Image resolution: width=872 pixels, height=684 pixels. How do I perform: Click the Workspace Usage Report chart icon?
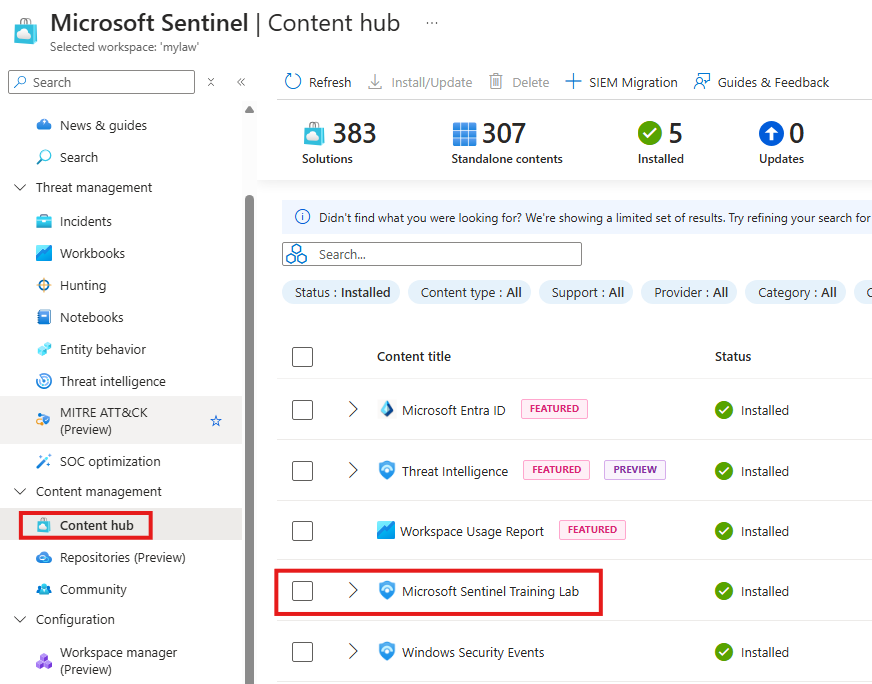[386, 531]
